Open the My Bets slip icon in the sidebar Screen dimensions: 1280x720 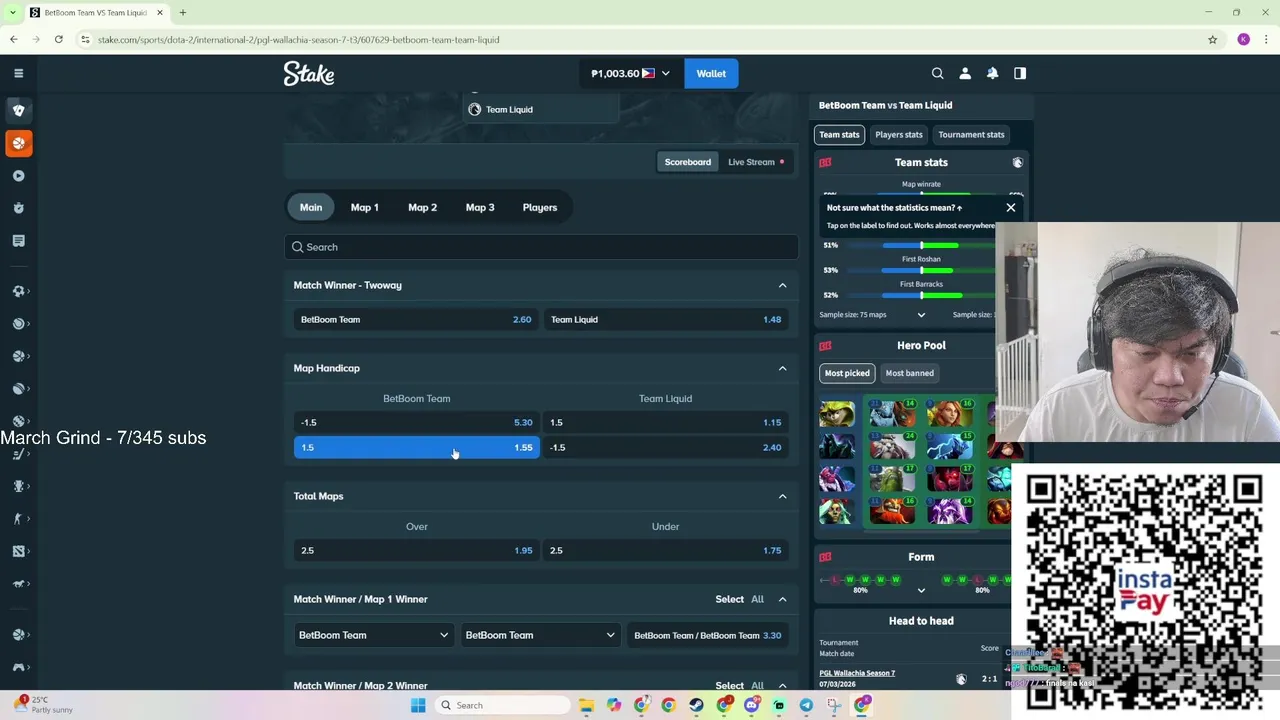coord(18,241)
